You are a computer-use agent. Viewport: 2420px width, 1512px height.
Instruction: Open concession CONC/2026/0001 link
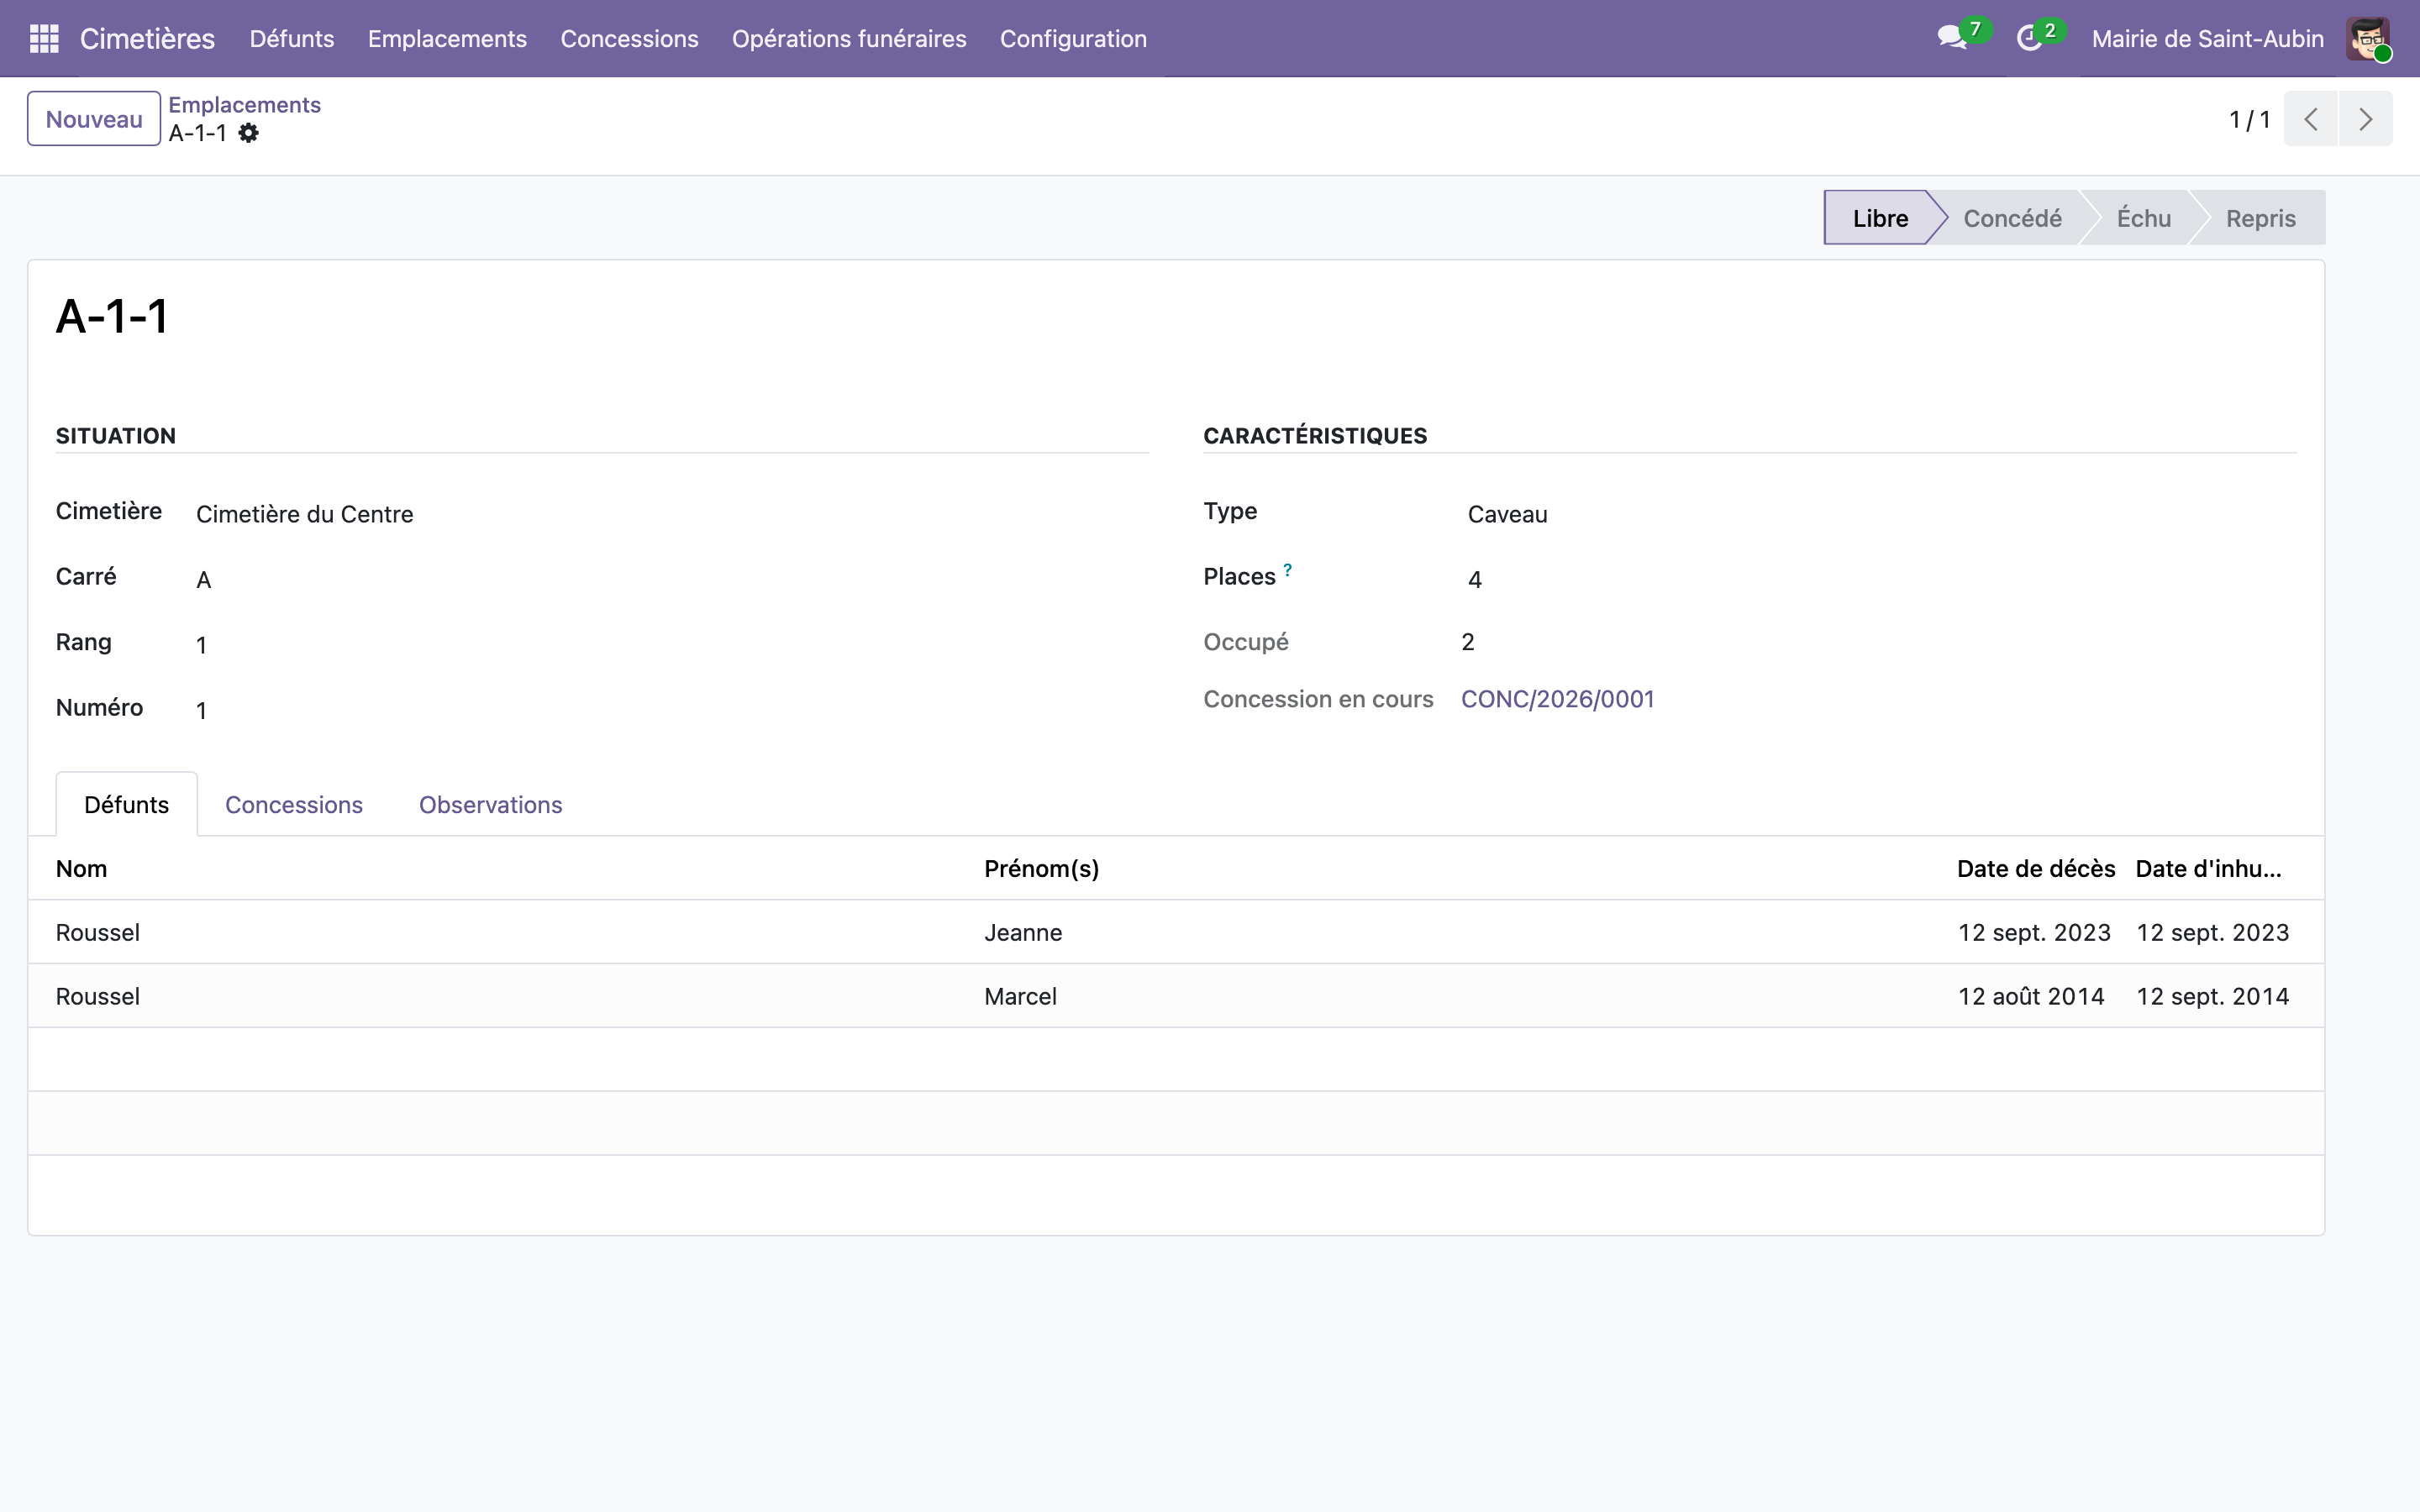1557,699
